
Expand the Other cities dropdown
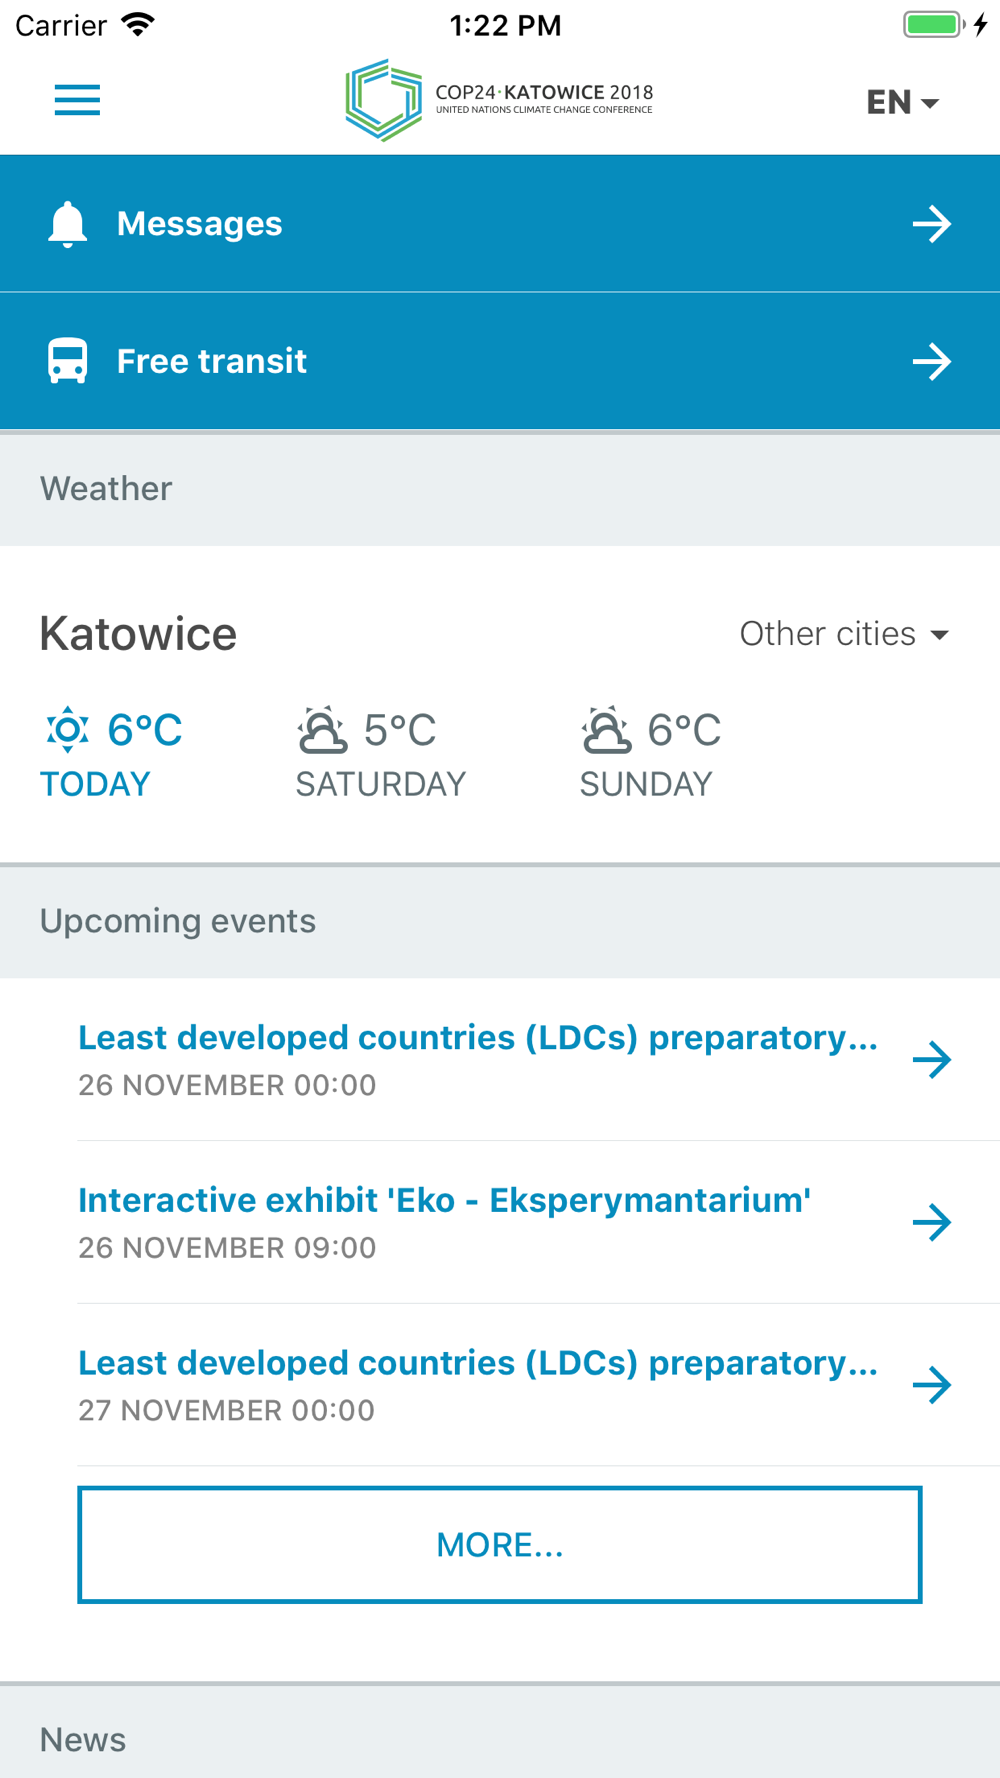point(844,634)
